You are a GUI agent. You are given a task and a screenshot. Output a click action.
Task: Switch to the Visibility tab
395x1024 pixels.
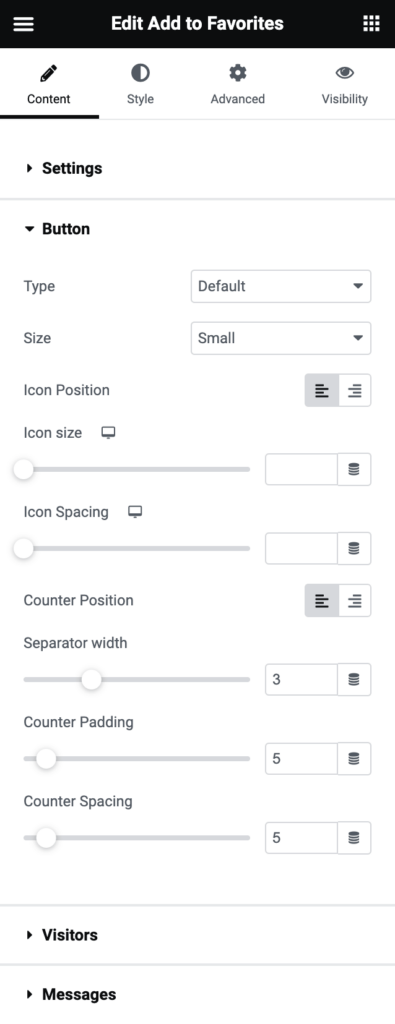click(344, 84)
